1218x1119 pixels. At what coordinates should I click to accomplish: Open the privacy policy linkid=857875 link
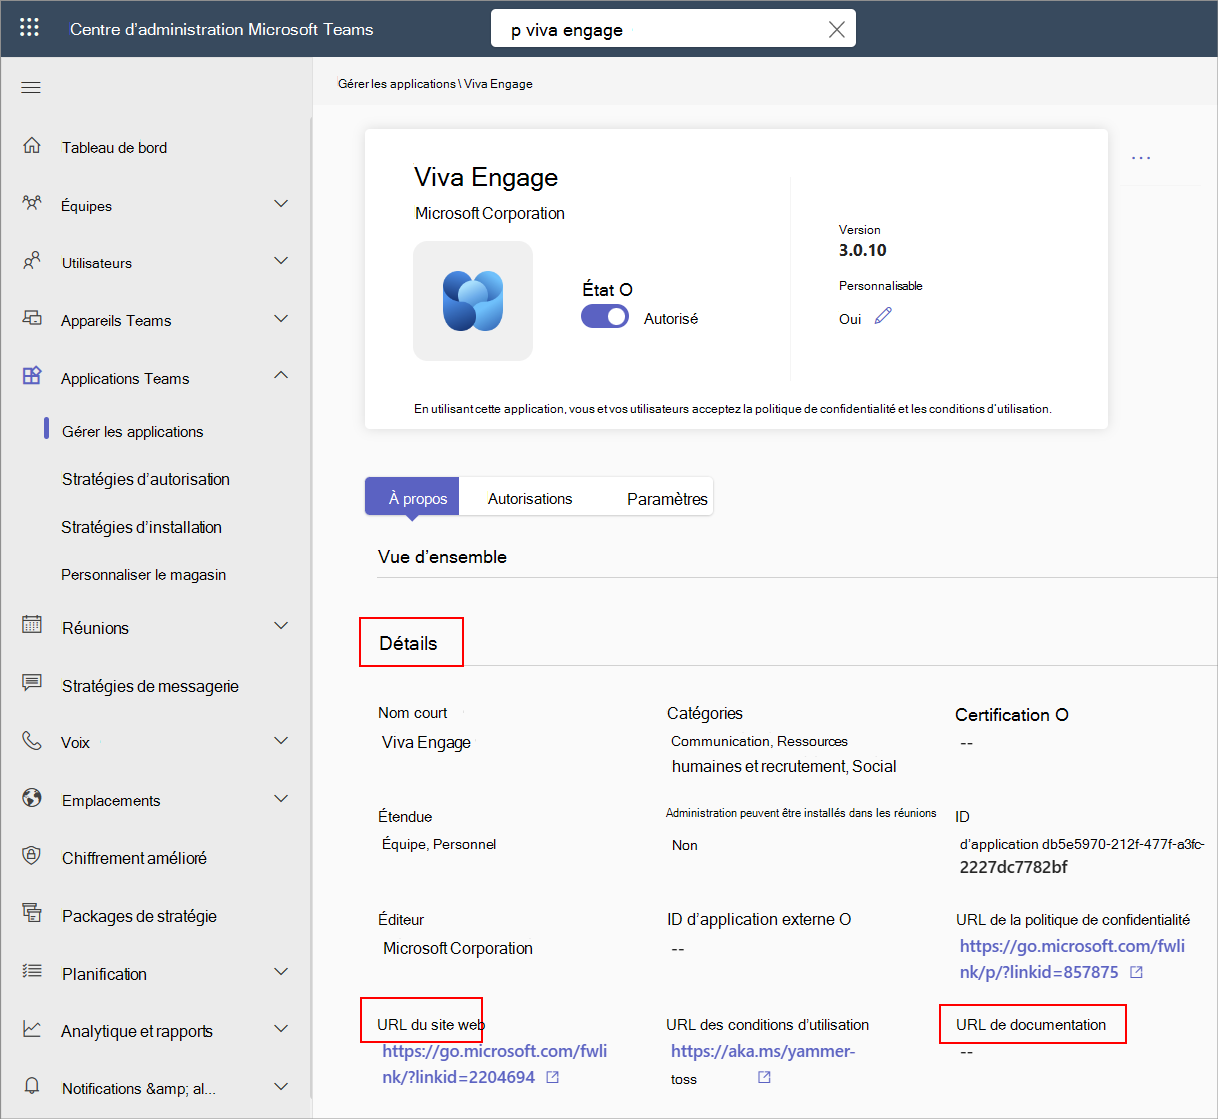(x=1072, y=959)
